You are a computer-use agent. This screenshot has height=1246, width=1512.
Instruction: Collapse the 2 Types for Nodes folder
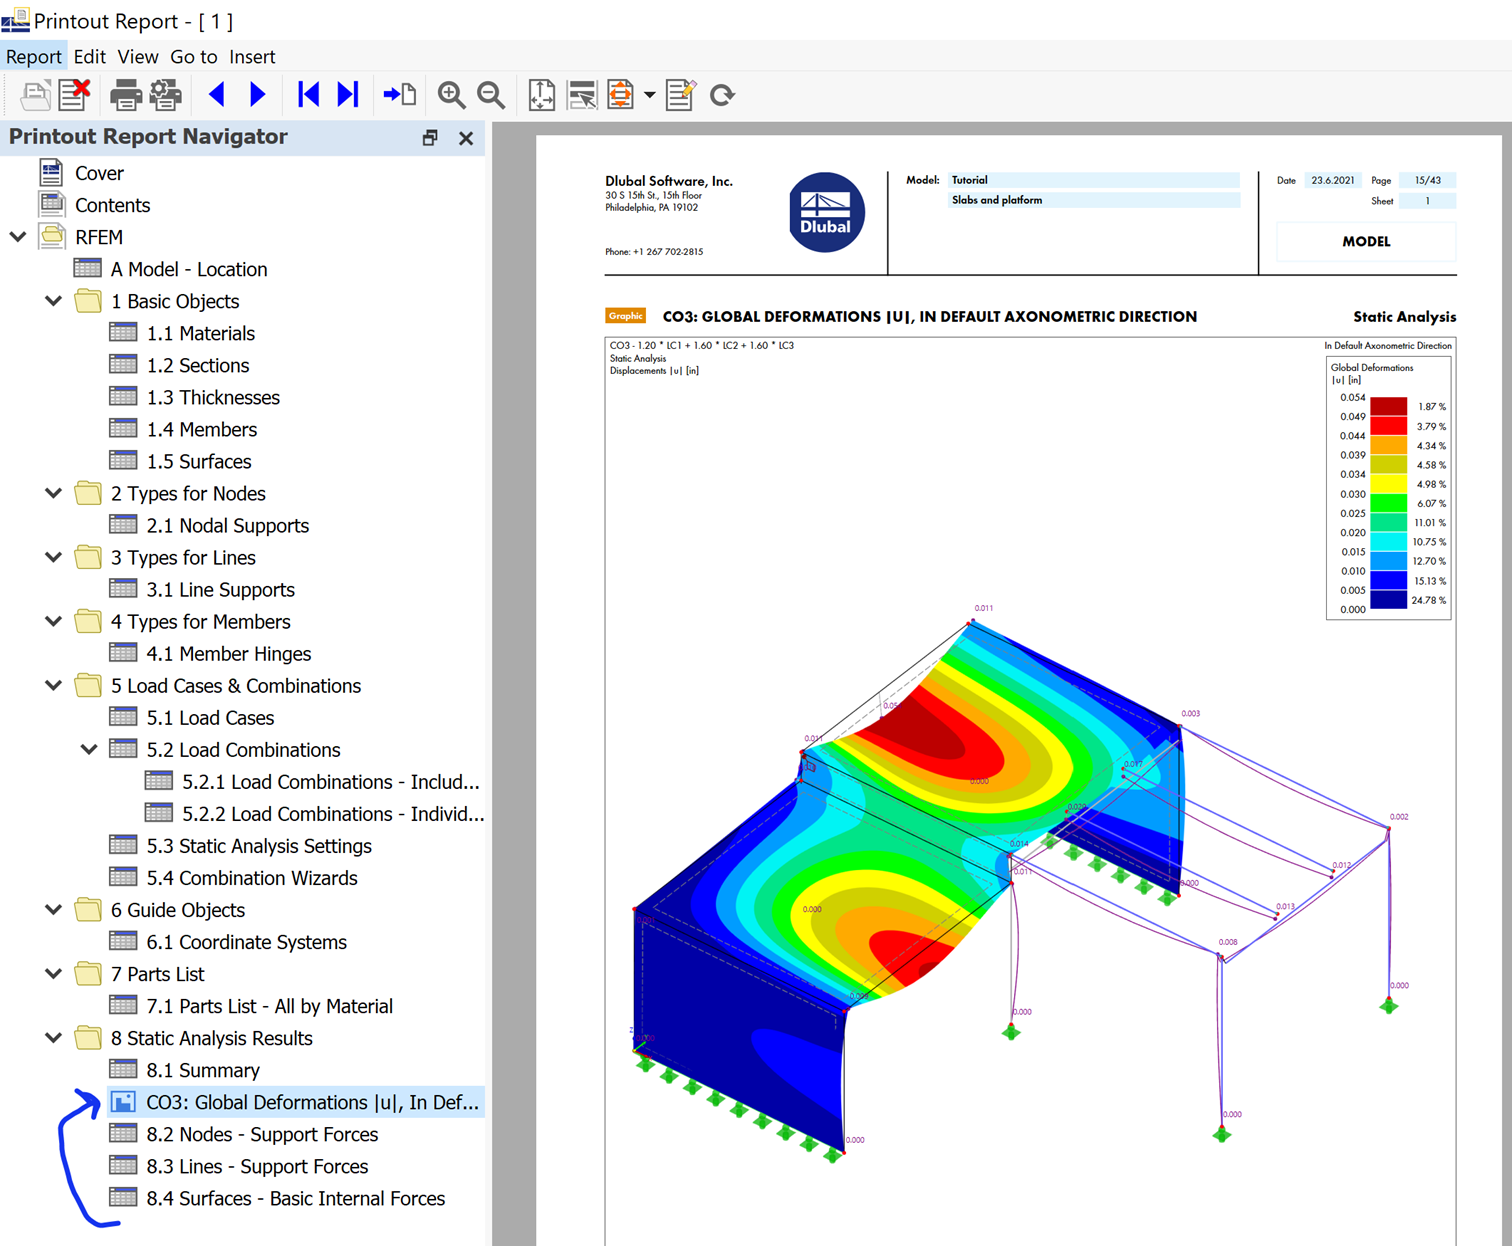point(54,493)
